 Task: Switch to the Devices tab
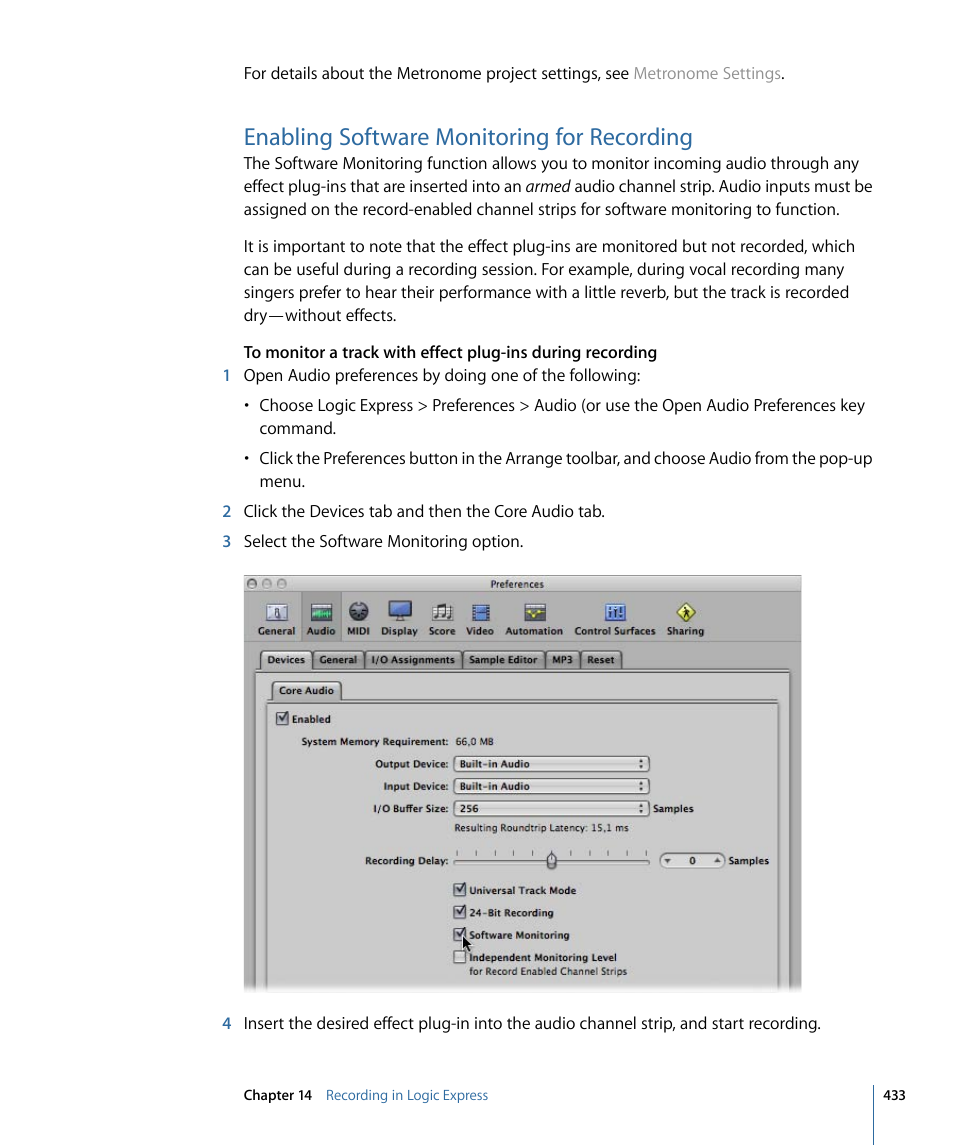[x=286, y=659]
